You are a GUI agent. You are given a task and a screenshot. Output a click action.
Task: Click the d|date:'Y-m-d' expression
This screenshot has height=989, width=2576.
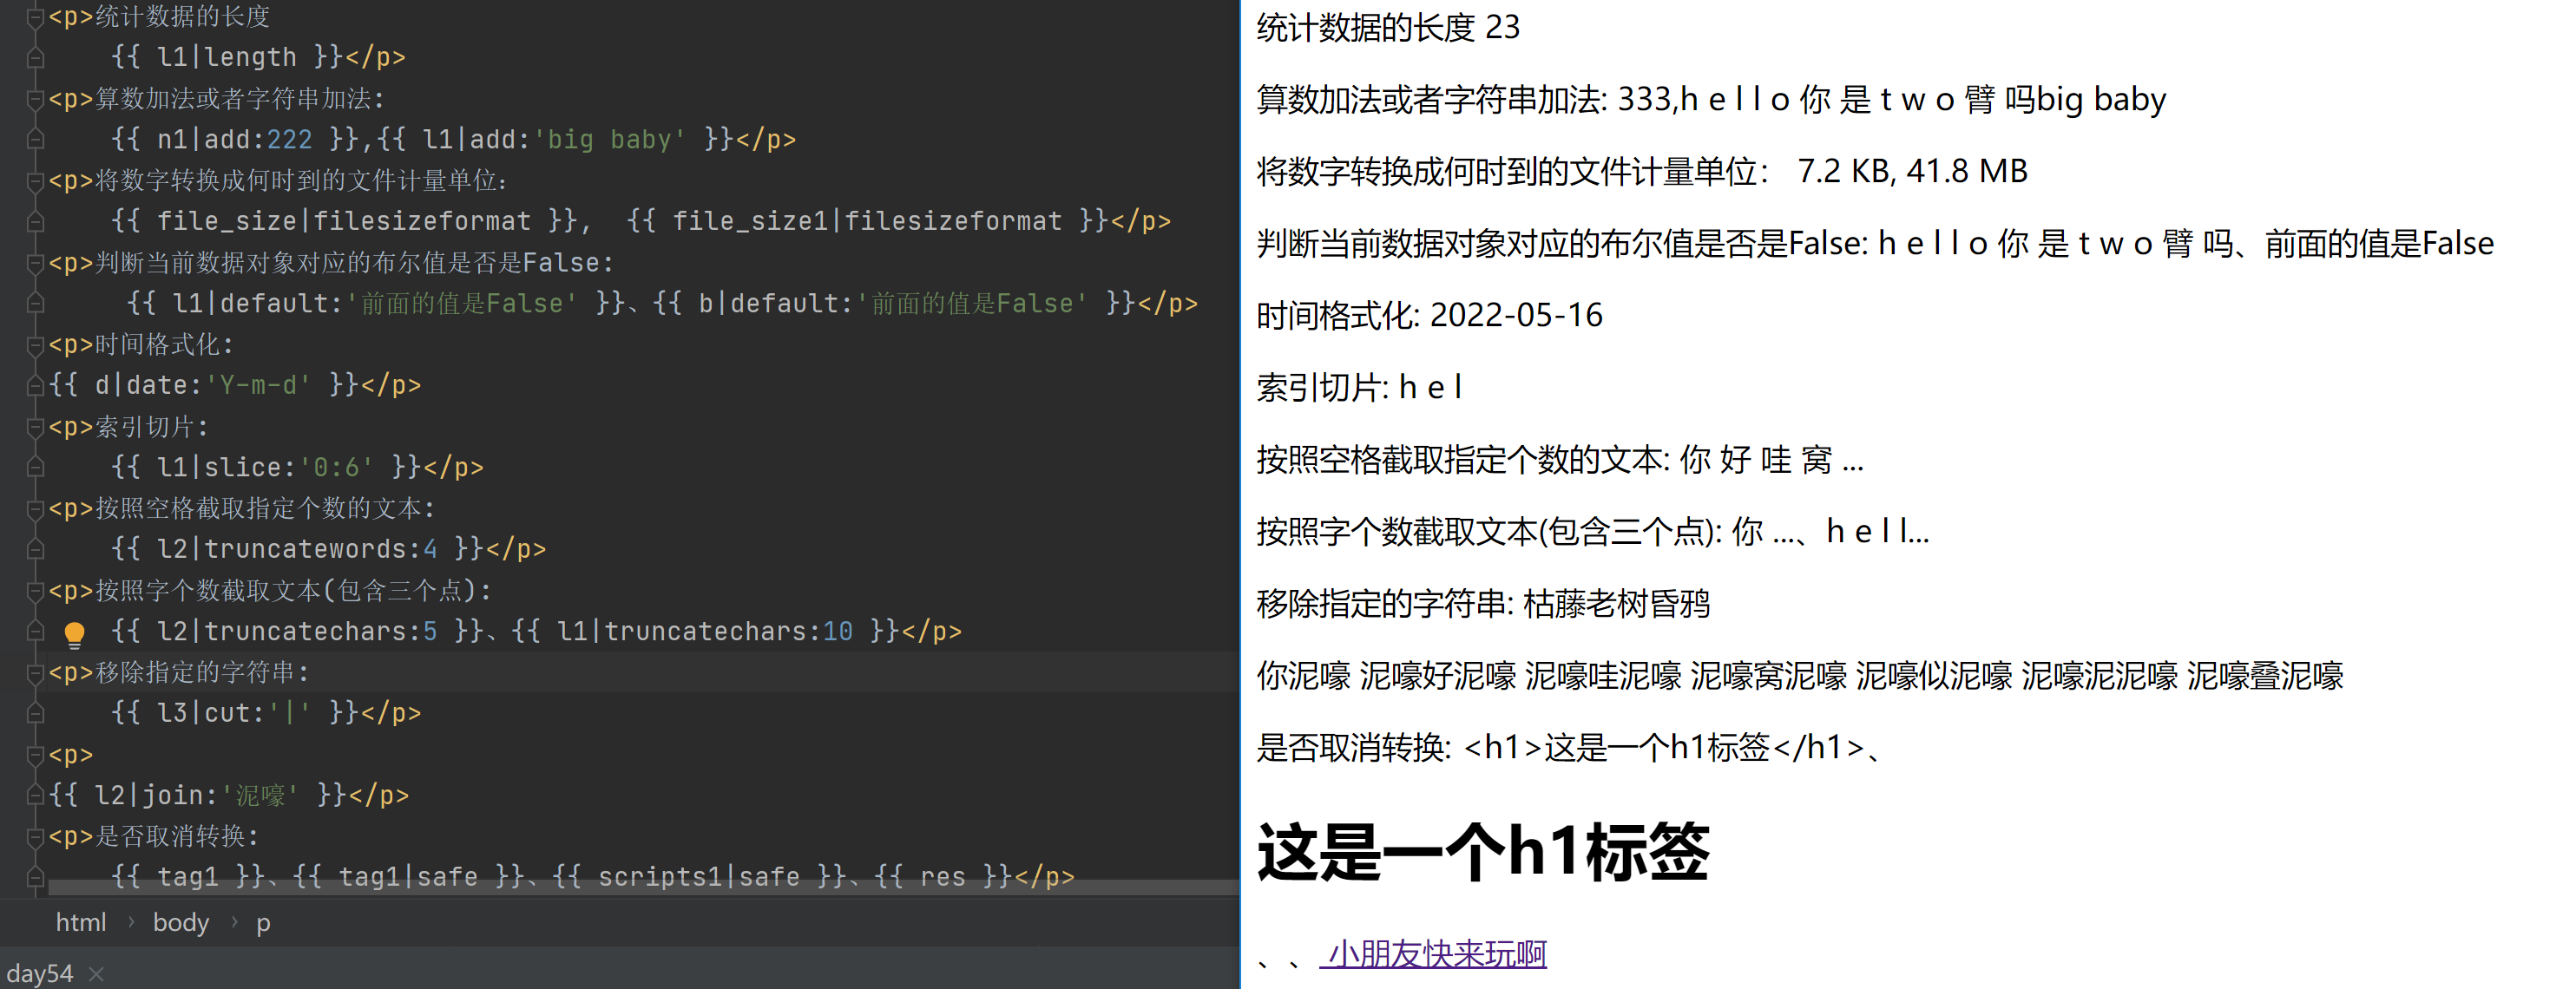coord(203,385)
